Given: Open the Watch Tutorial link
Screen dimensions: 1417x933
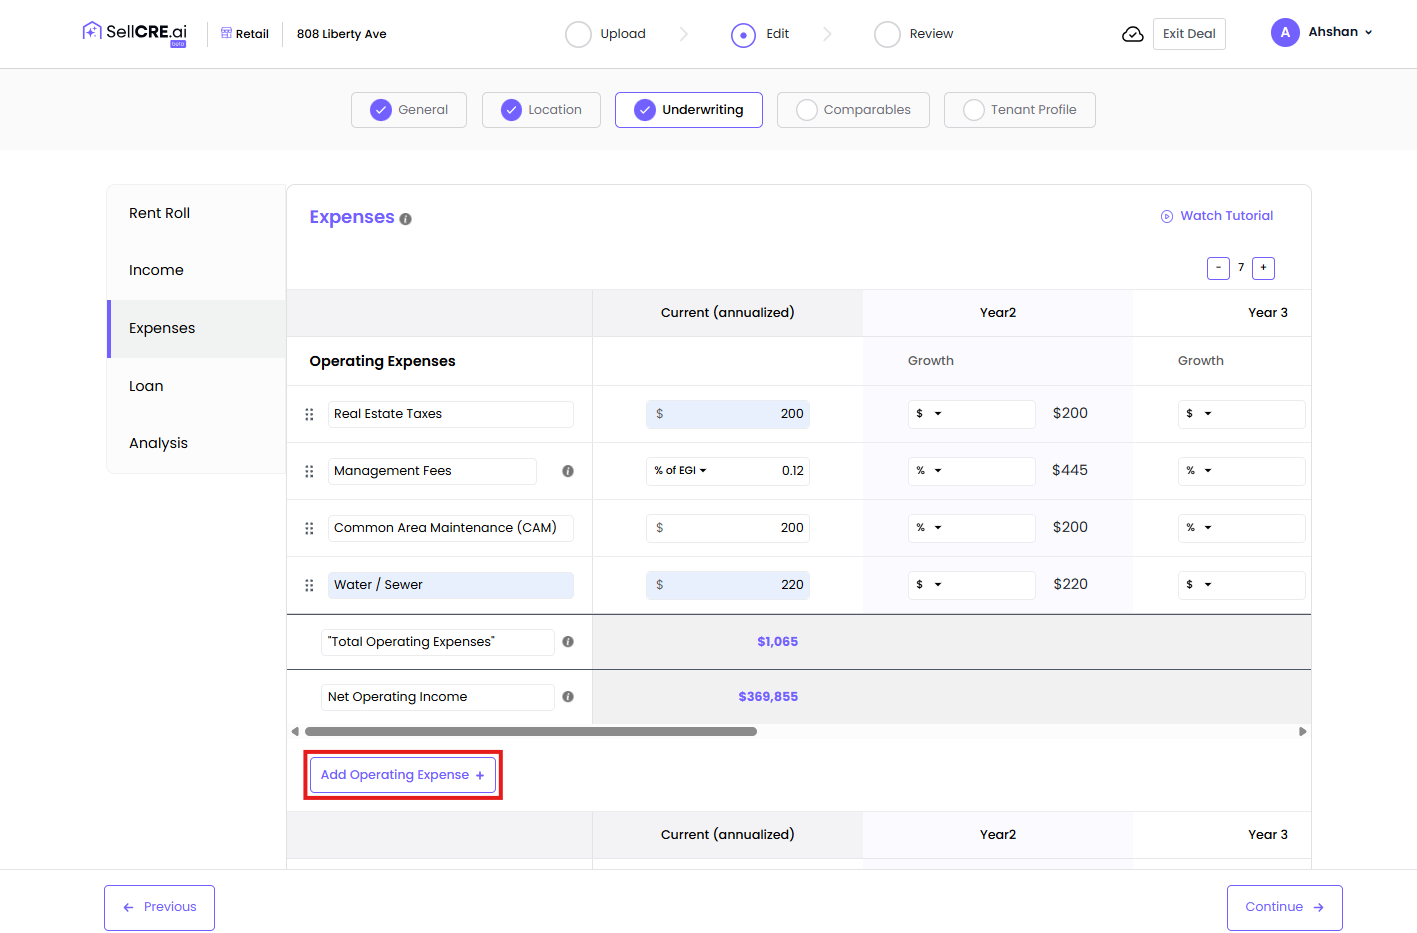Looking at the screenshot, I should tap(1217, 216).
